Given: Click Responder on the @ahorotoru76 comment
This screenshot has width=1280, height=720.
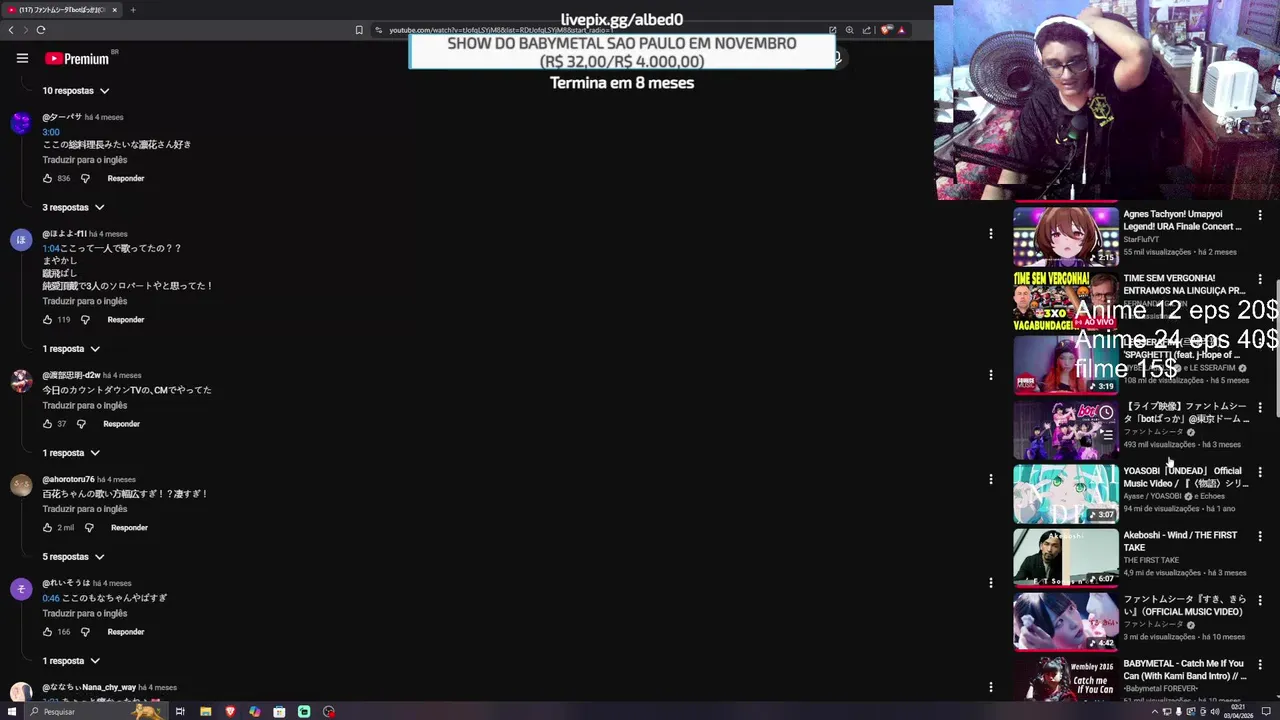Looking at the screenshot, I should 130,528.
